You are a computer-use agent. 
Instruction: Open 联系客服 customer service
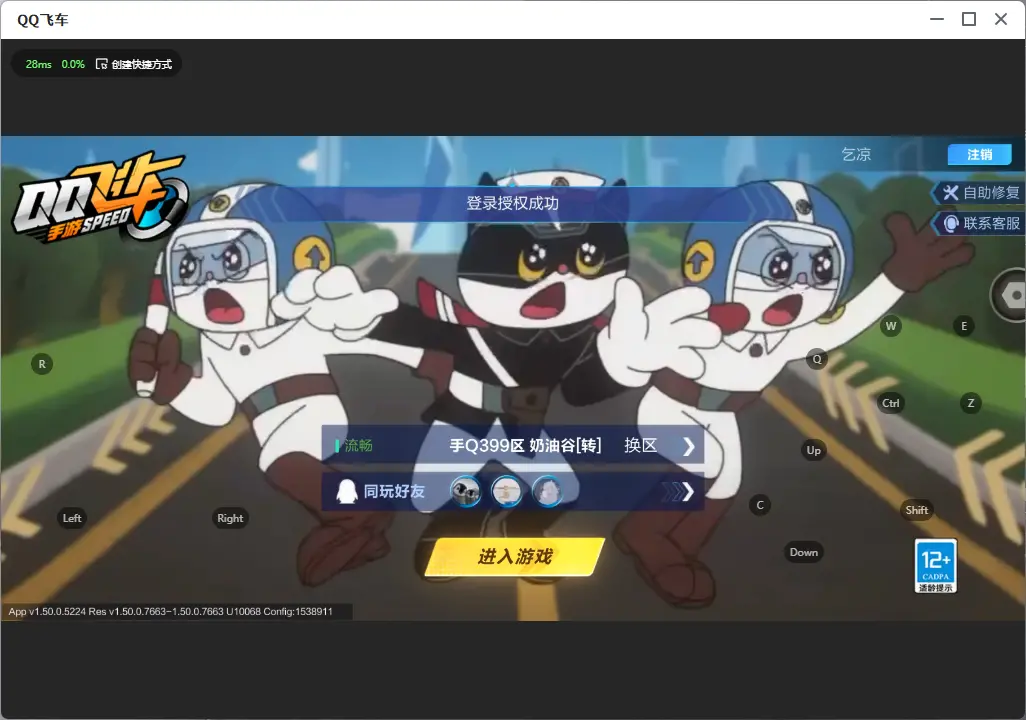tap(980, 223)
